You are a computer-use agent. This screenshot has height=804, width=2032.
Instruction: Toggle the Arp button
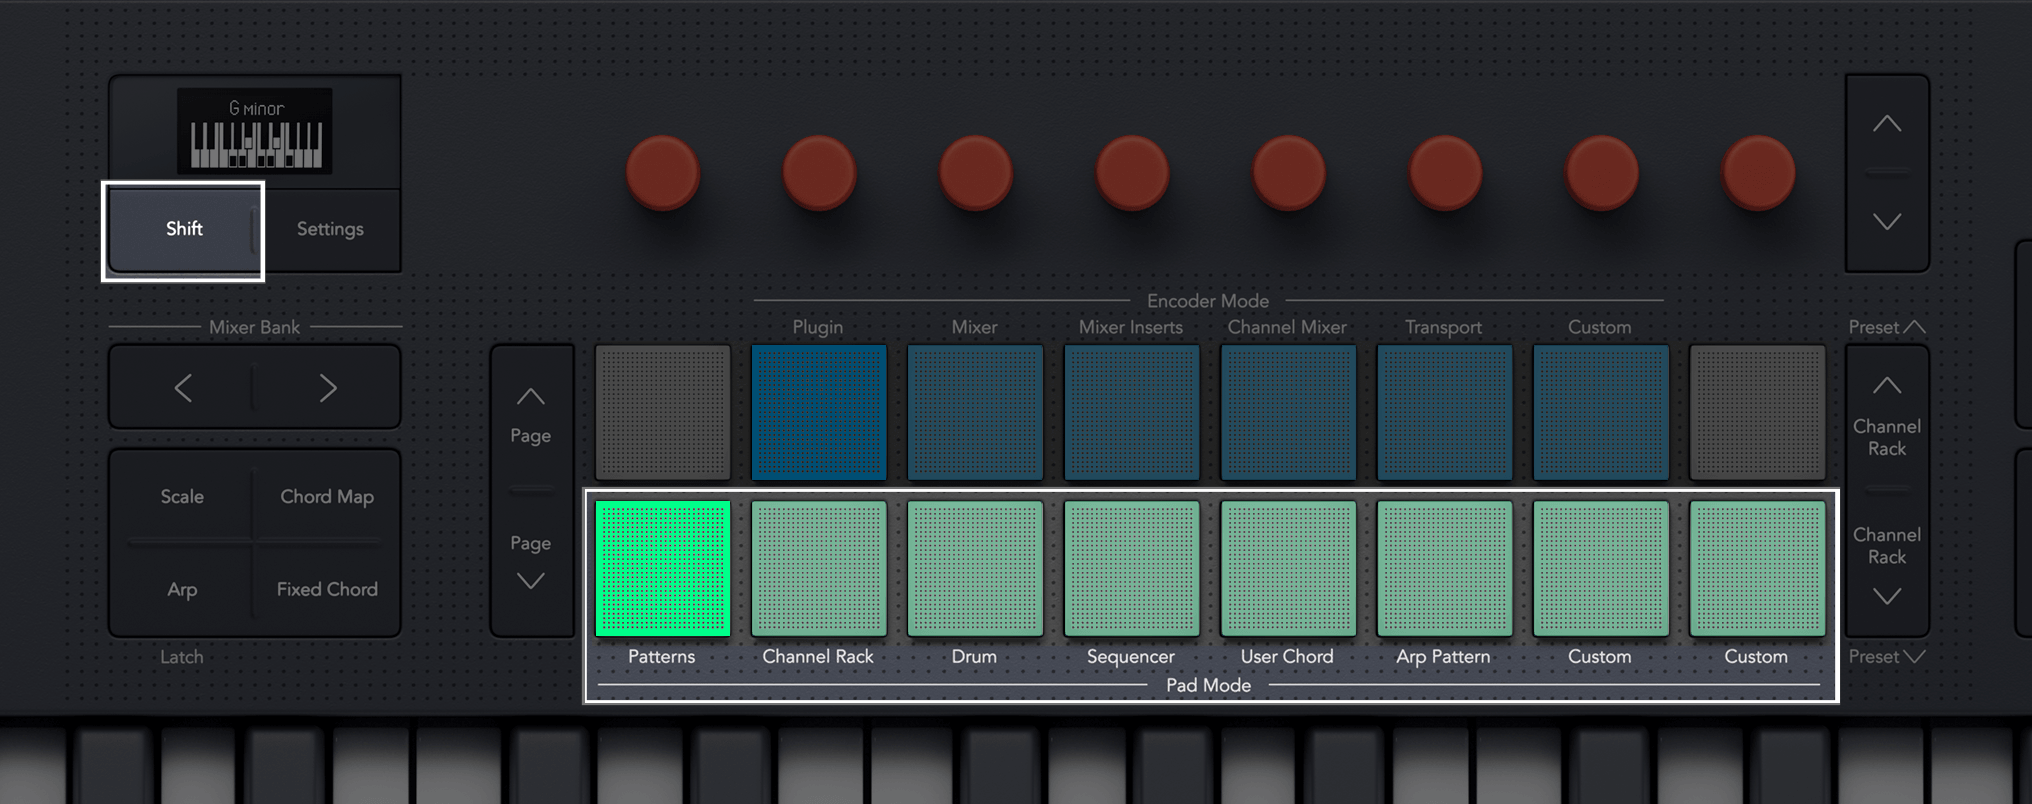click(x=182, y=589)
